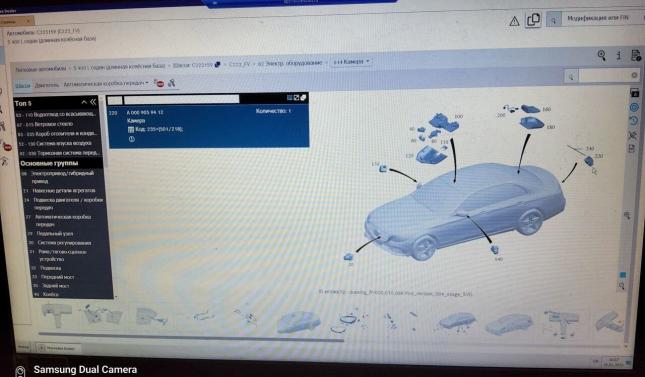Click the history clock icon on right toolbar
The height and width of the screenshot is (377, 645).
pos(633,121)
